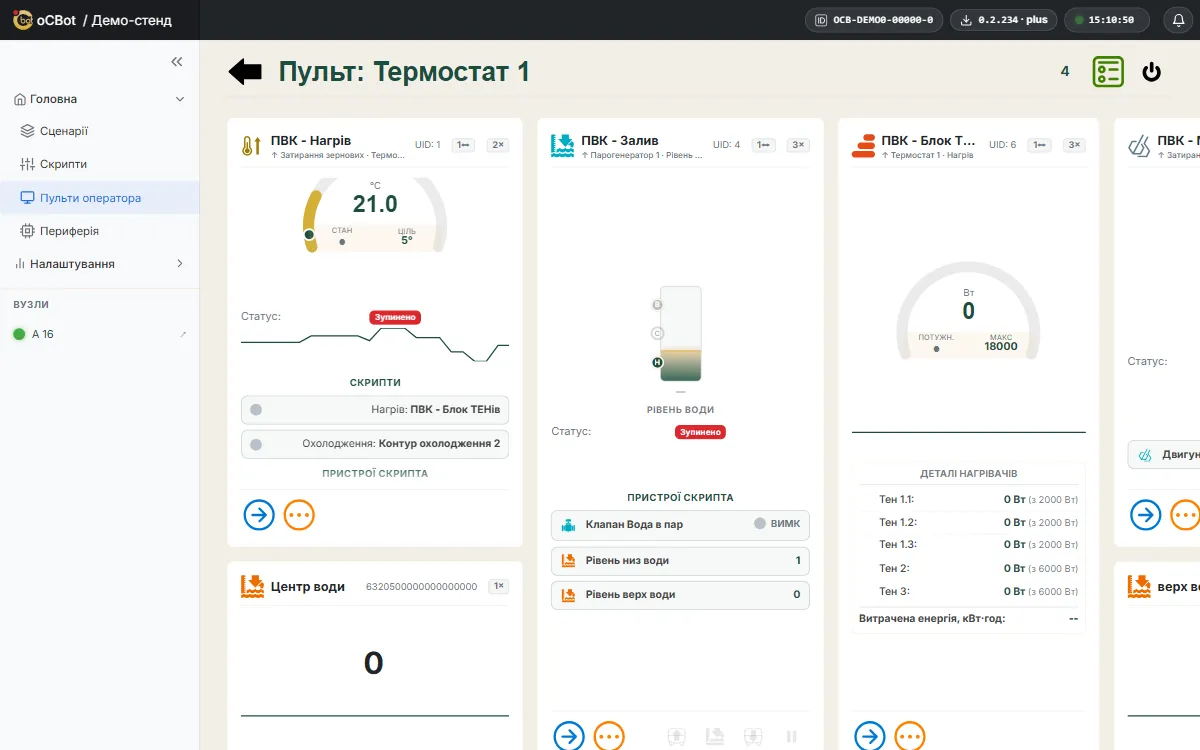Screen dimensions: 1200x750
Task: Click the thermometer icon of ПВК - Нагрів
Action: tap(250, 146)
